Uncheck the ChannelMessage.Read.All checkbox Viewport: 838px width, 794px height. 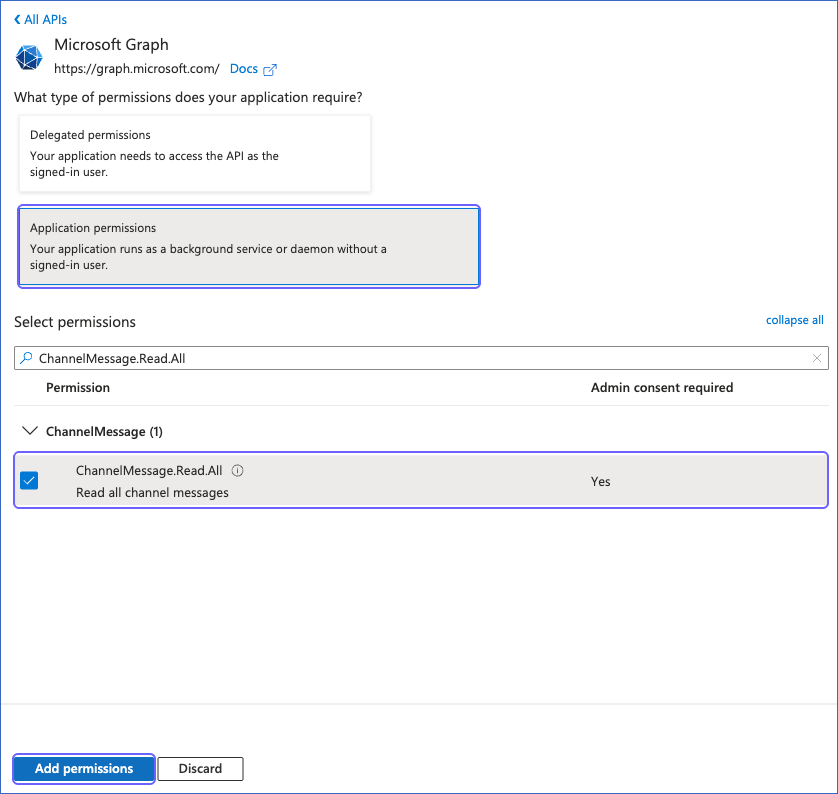coord(29,480)
